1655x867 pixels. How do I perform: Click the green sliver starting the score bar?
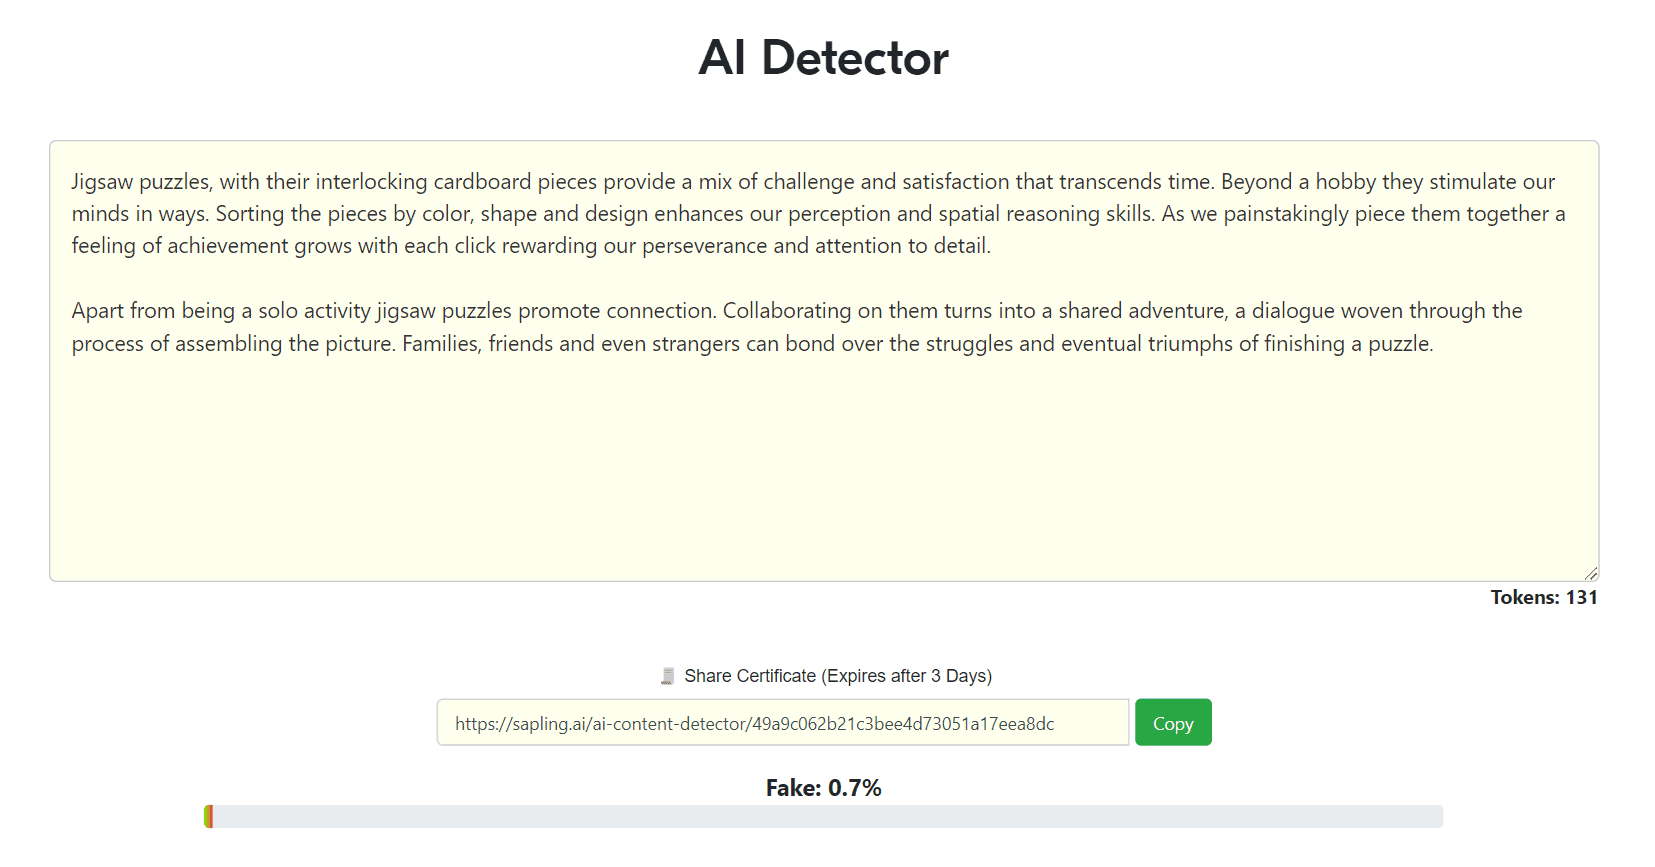pos(206,817)
